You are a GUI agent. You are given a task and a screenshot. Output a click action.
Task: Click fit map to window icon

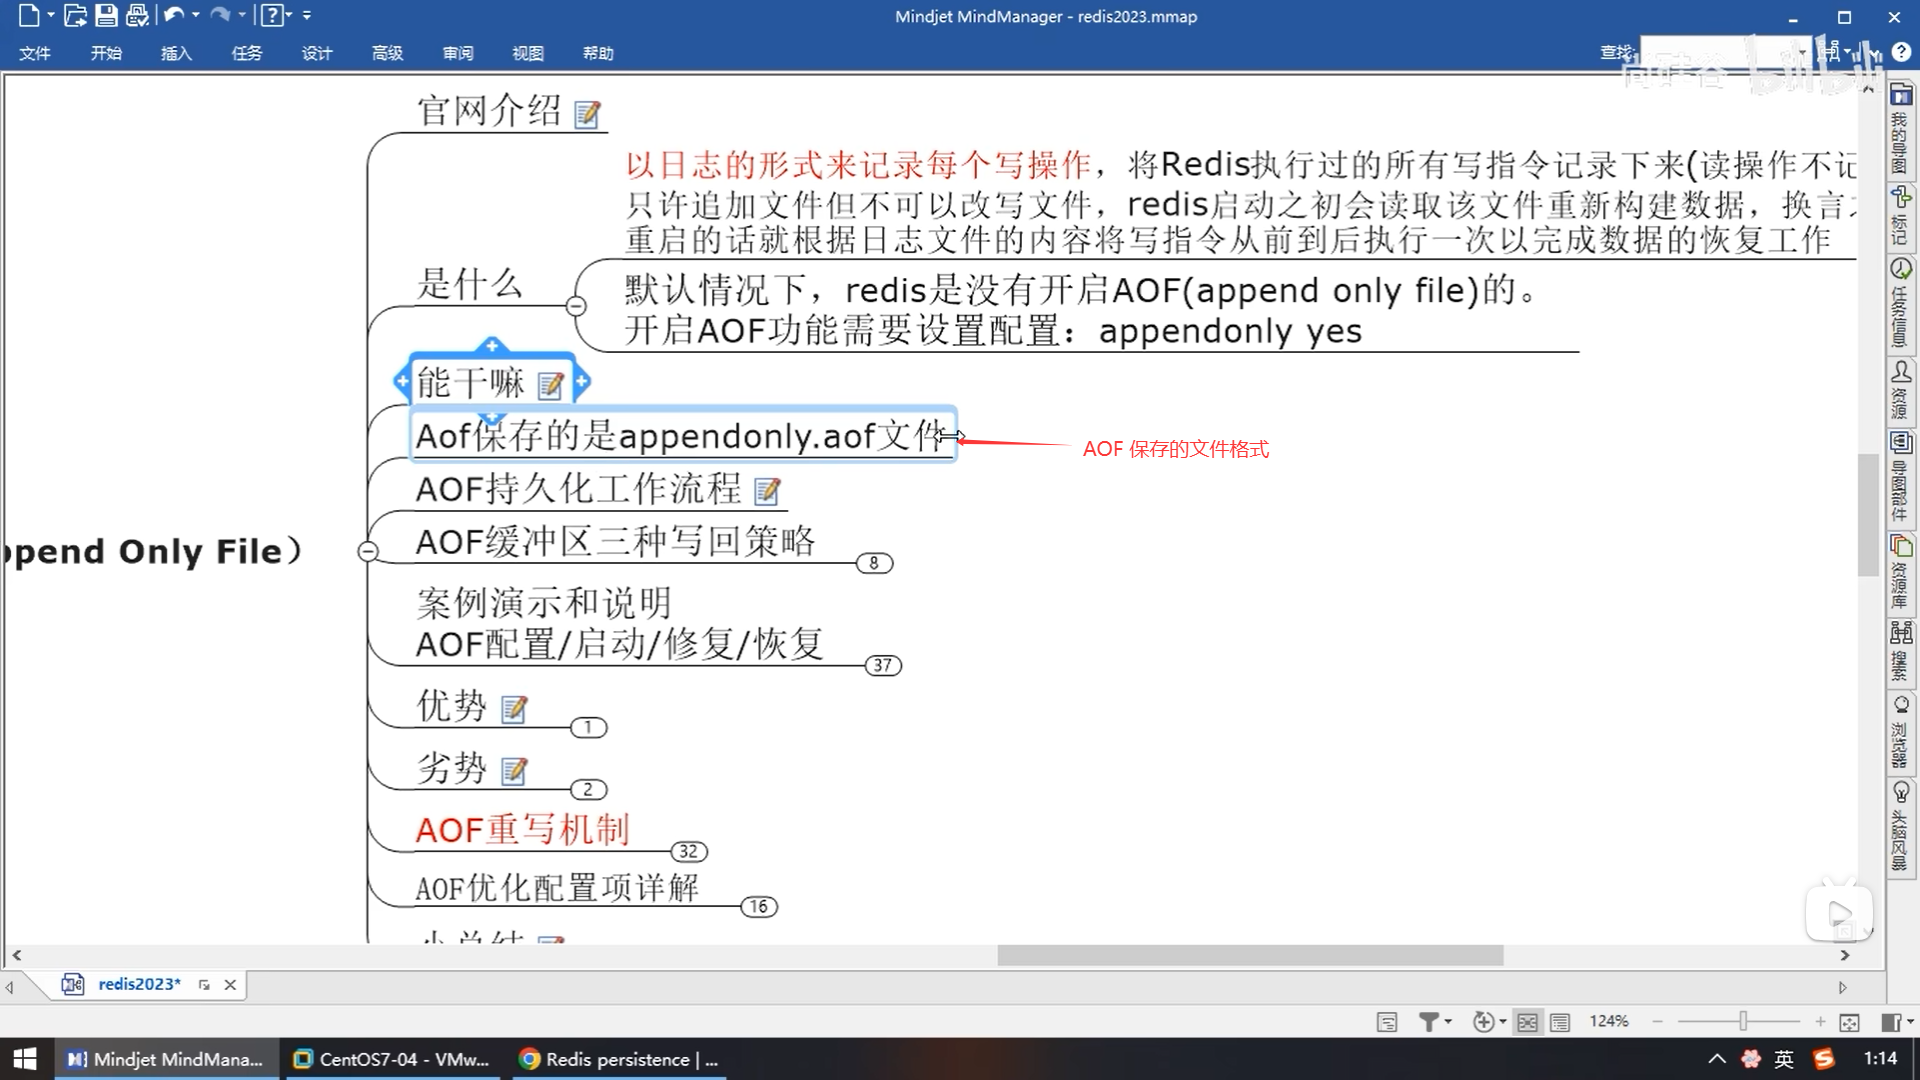click(x=1849, y=1022)
